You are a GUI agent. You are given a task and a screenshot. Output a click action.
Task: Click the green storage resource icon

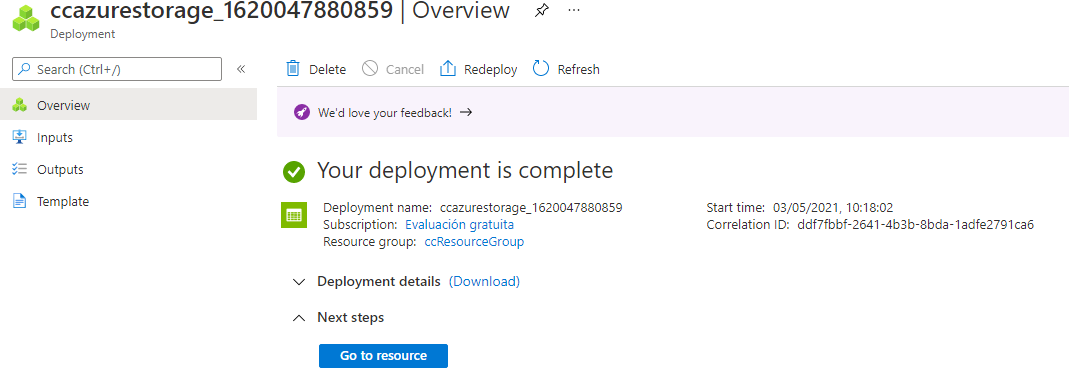tap(294, 215)
